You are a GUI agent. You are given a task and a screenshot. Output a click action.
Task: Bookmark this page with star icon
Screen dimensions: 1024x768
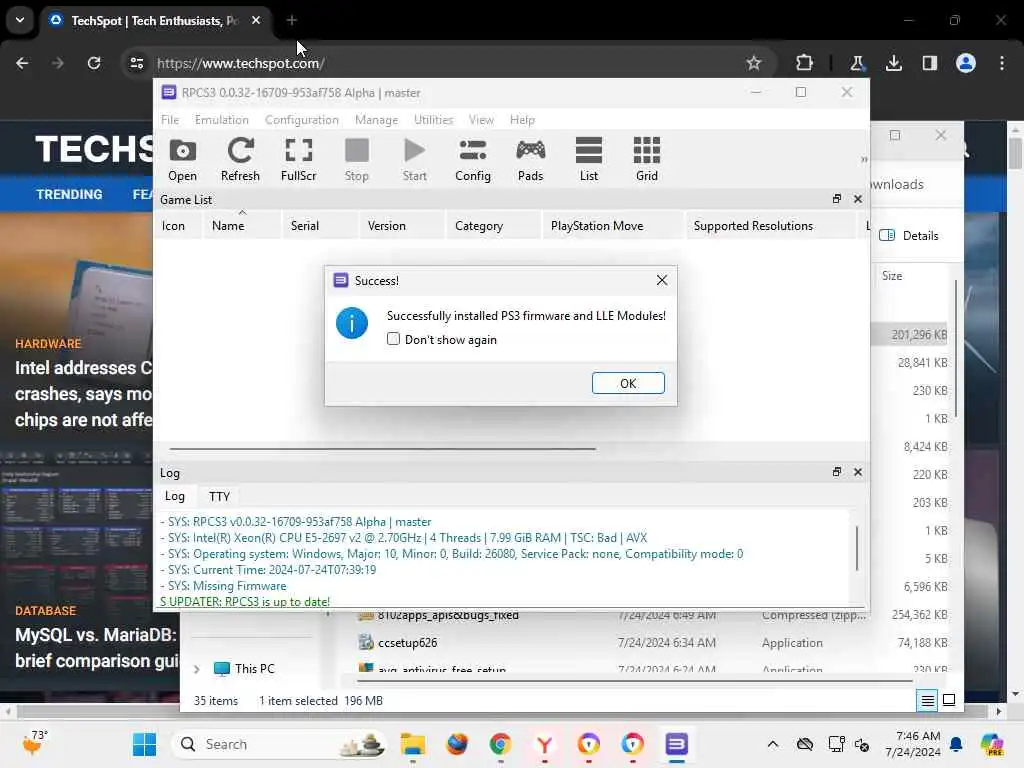[x=754, y=63]
